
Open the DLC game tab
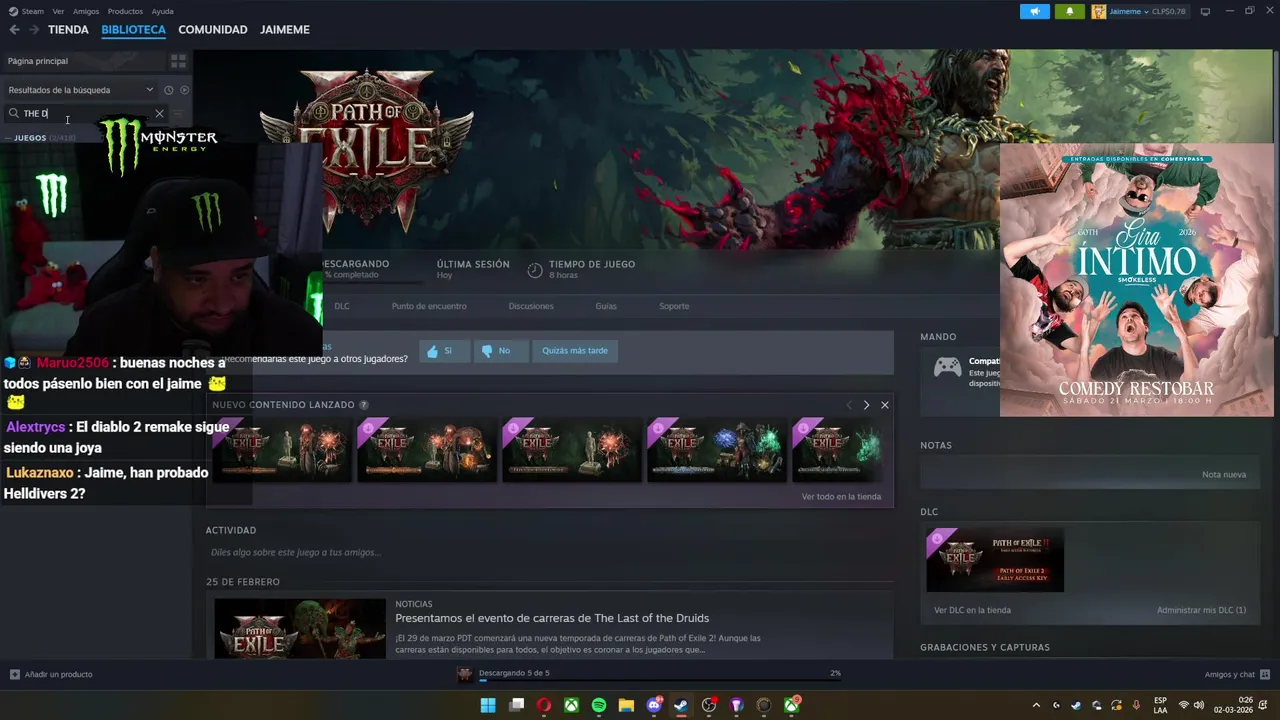point(342,306)
